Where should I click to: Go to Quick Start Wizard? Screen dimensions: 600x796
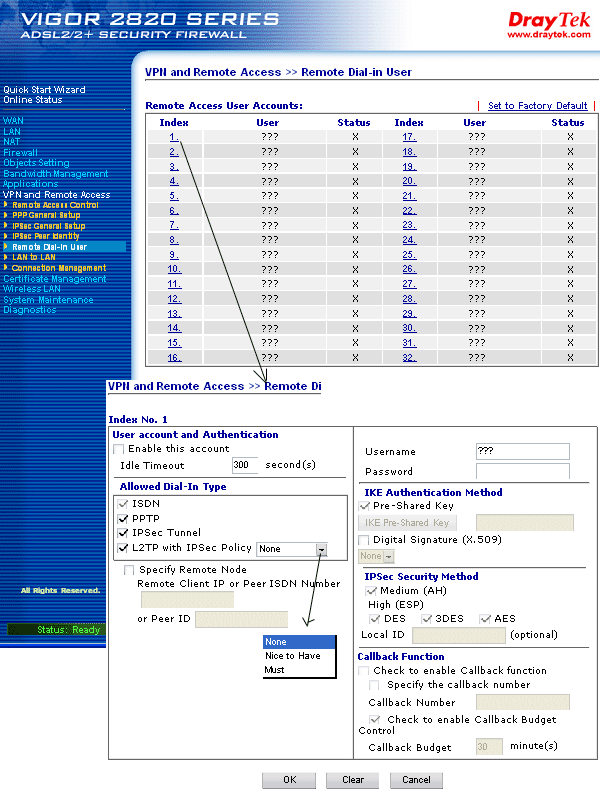pos(44,90)
